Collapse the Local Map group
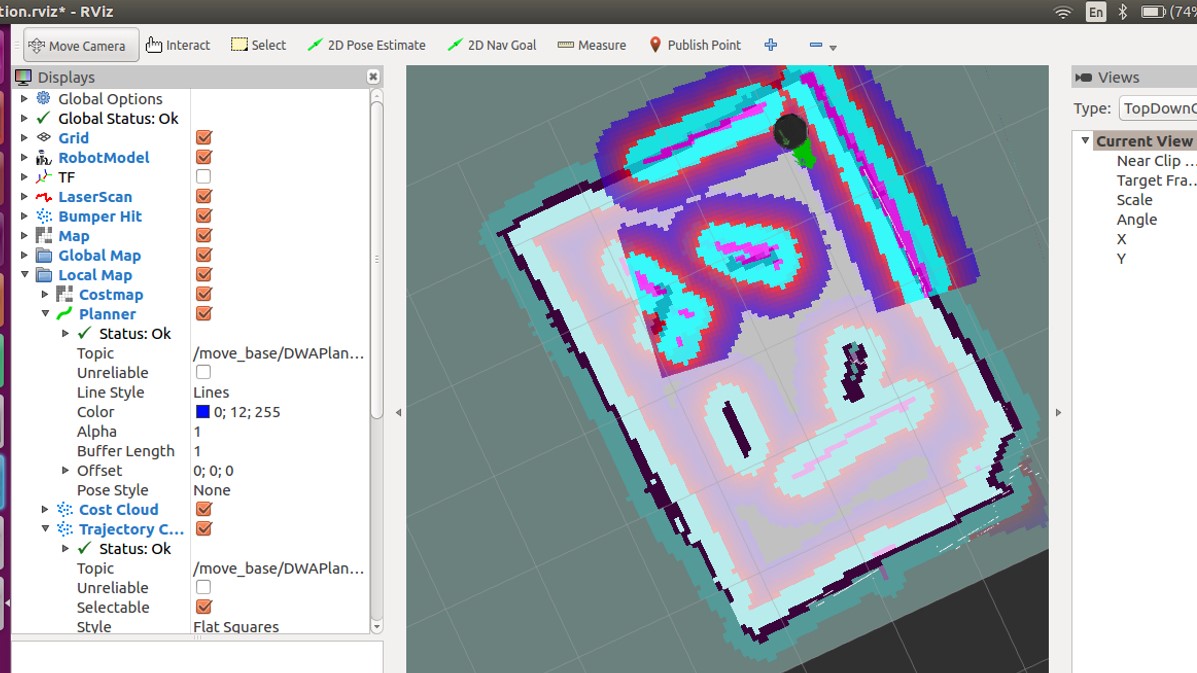 coord(25,275)
